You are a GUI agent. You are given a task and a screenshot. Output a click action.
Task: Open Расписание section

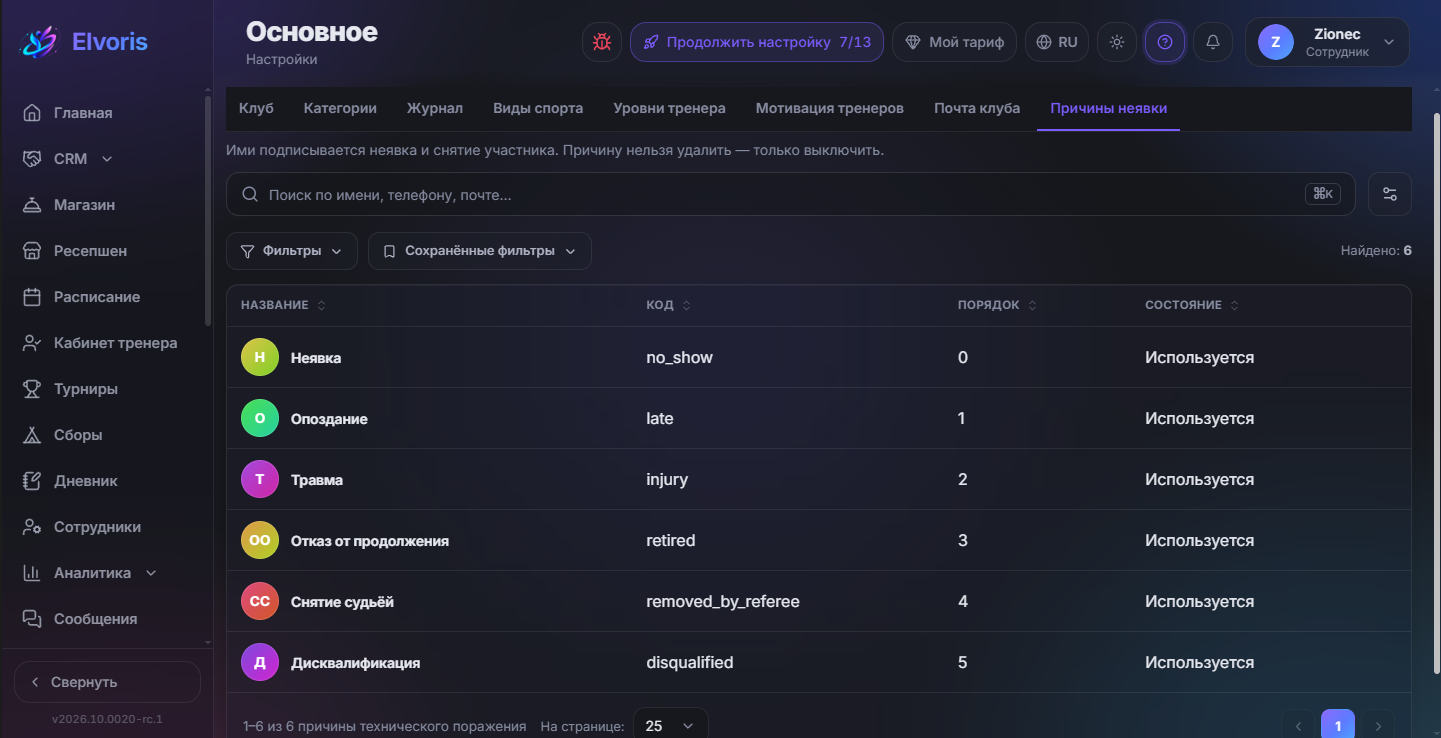[x=97, y=297]
